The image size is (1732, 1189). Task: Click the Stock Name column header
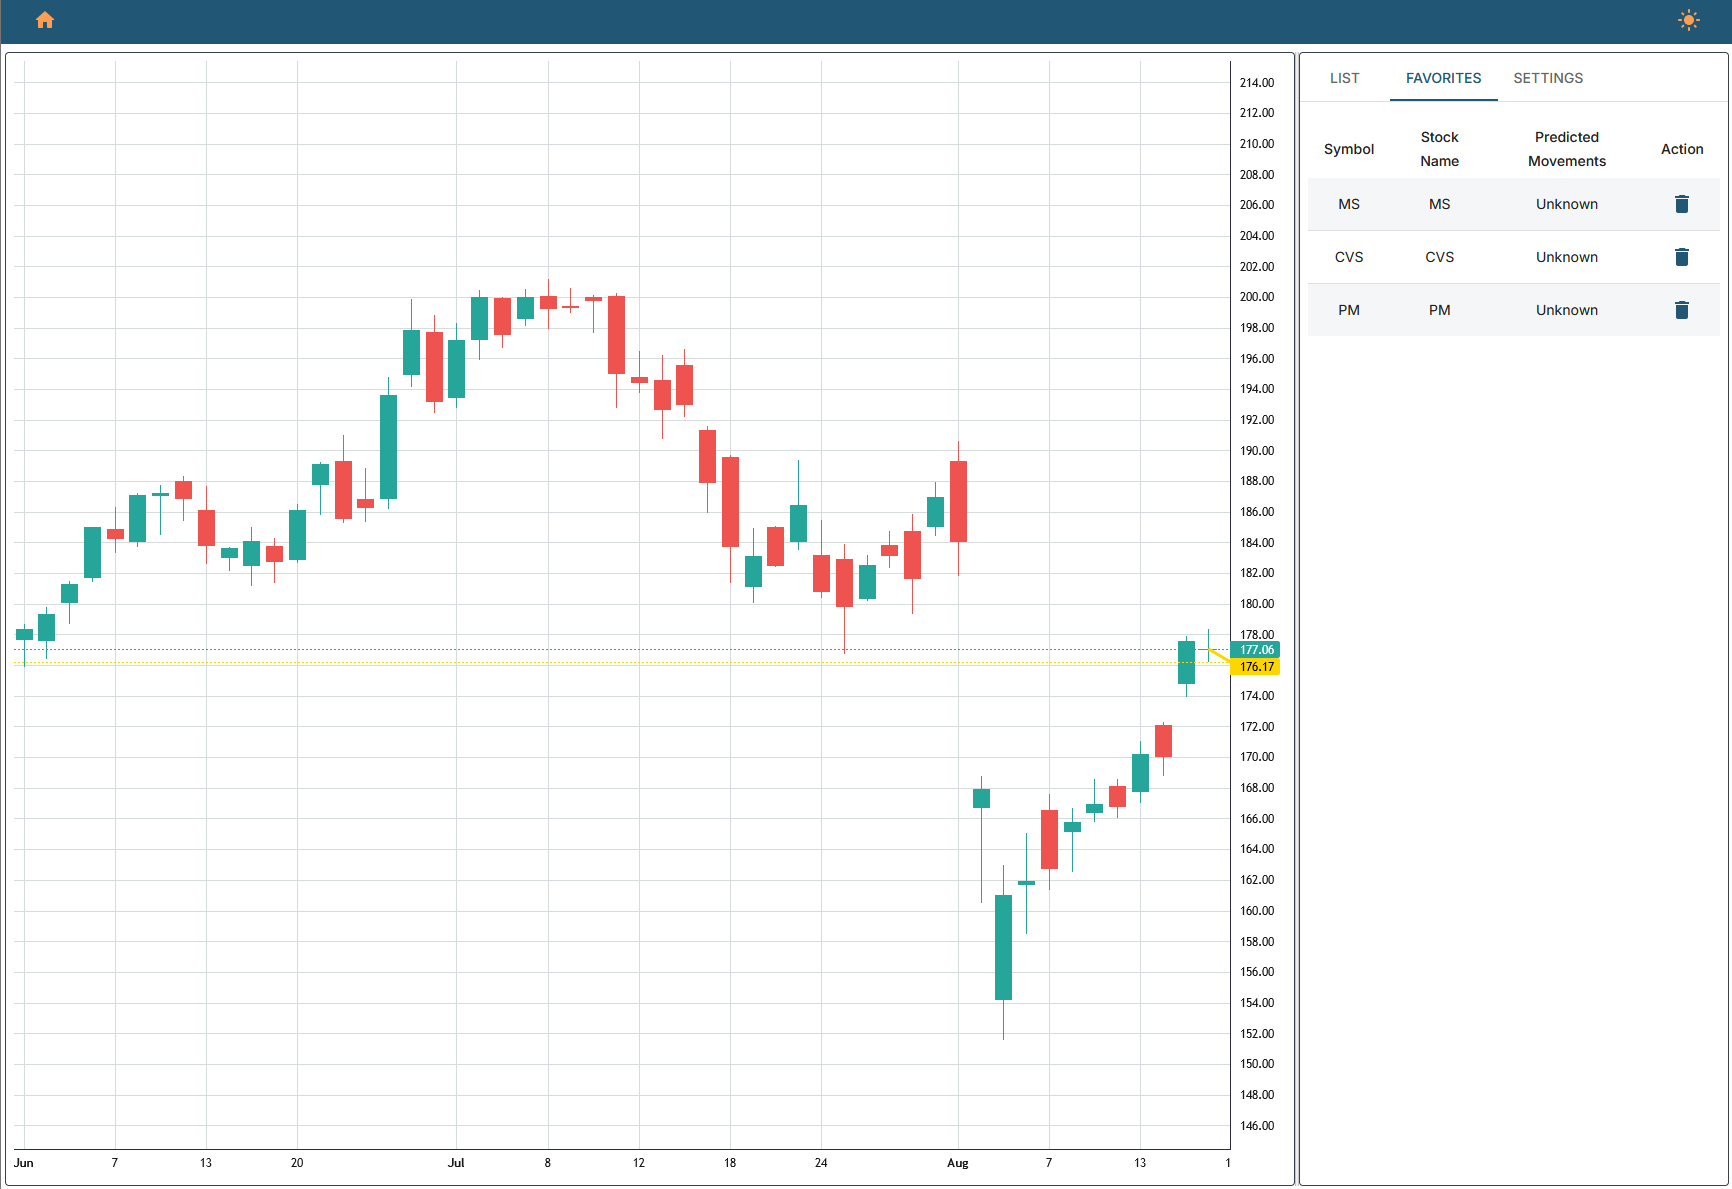click(1439, 149)
